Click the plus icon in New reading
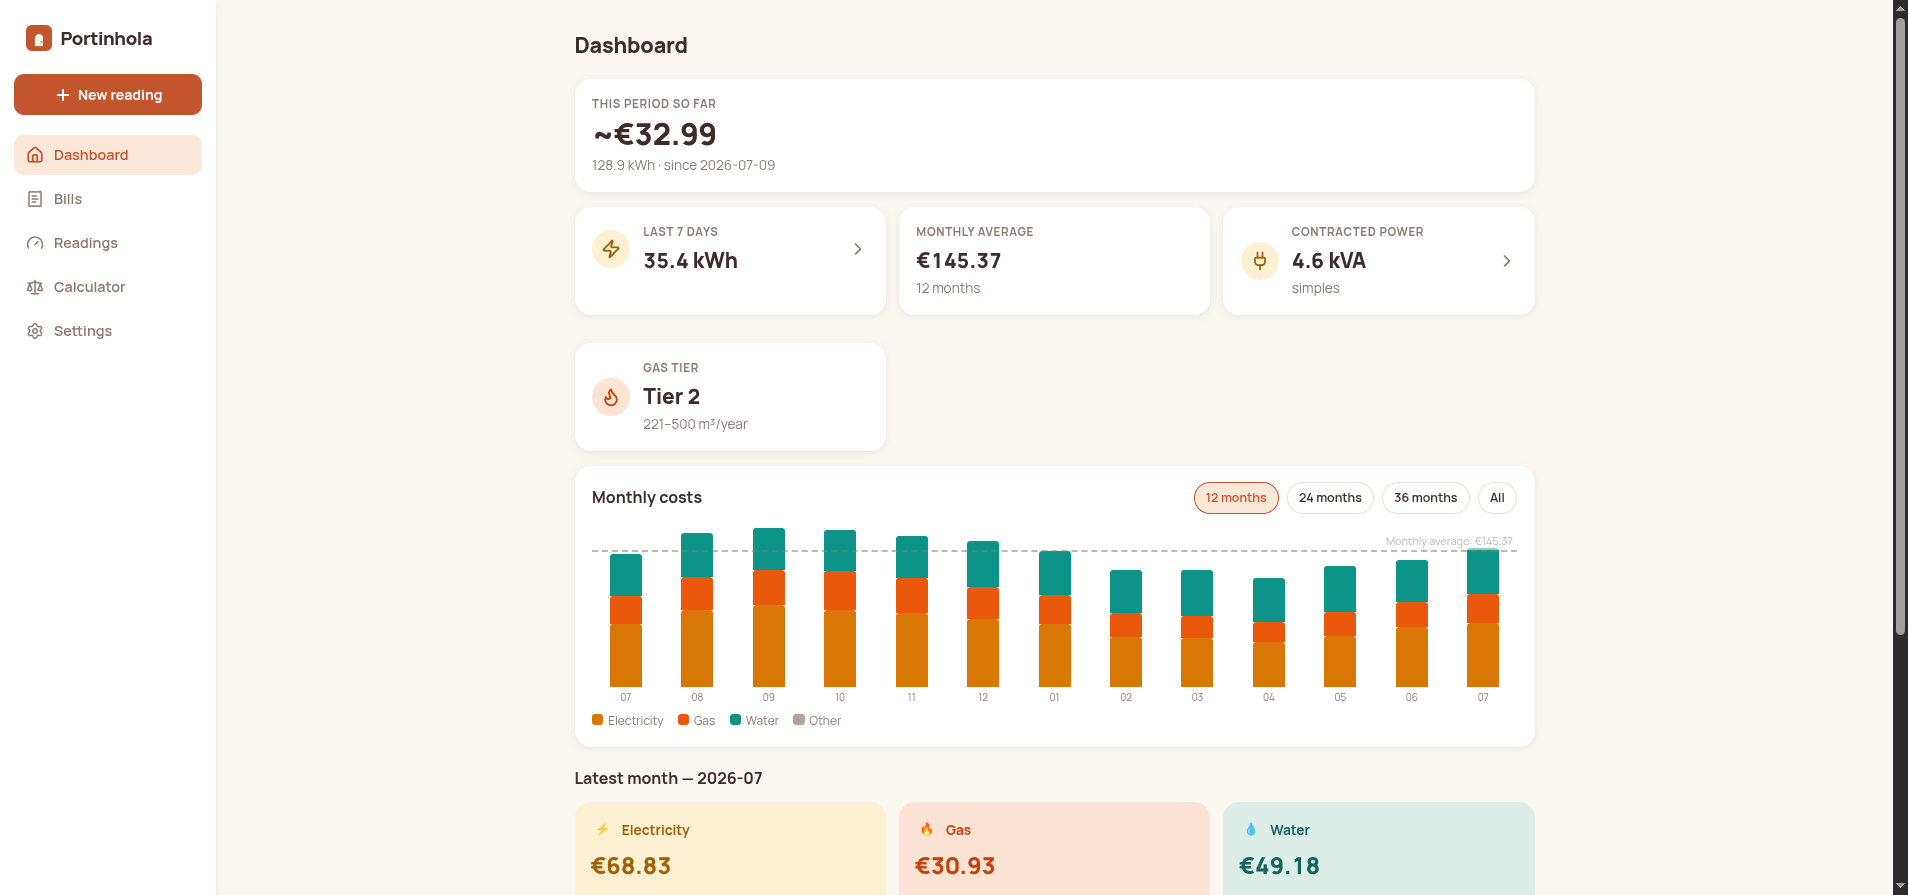 [63, 95]
